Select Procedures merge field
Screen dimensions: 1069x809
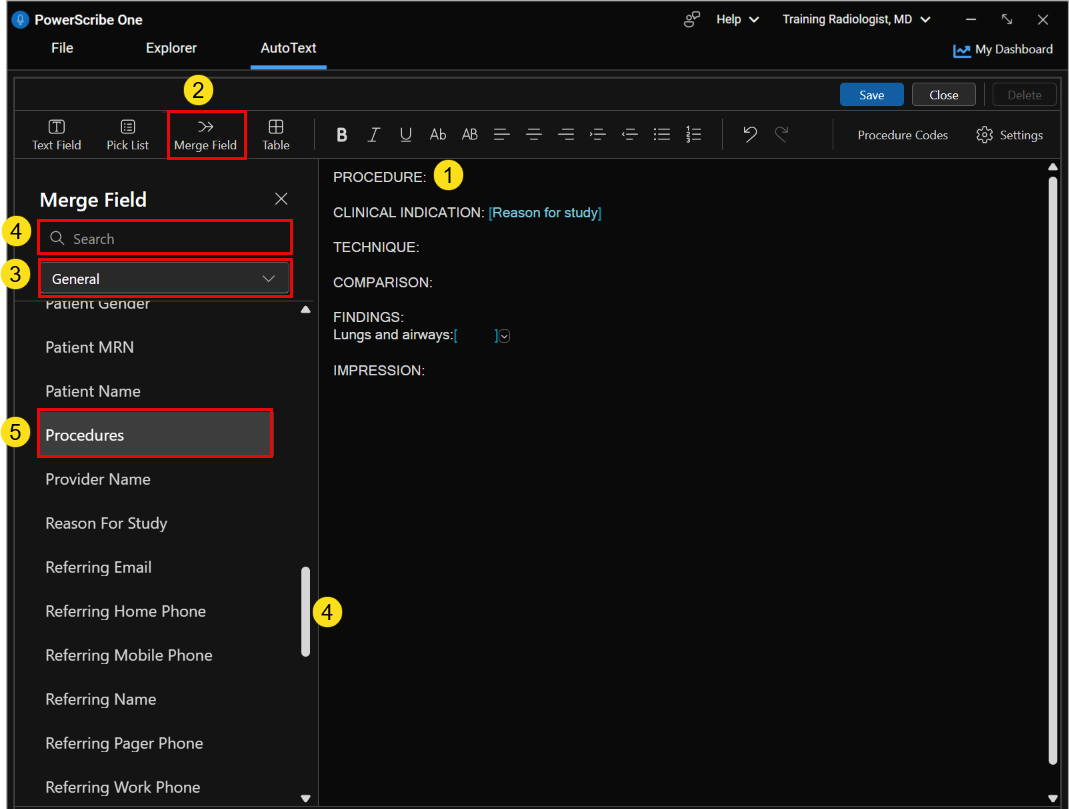coord(155,435)
